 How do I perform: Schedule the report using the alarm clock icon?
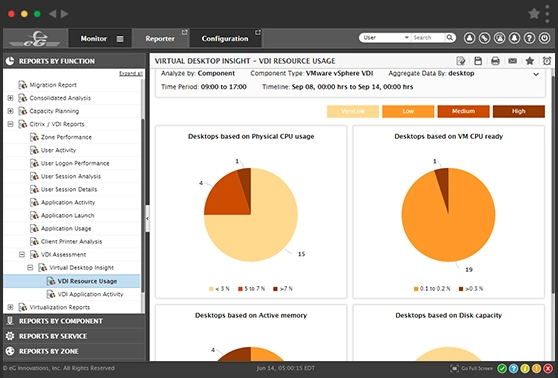click(x=547, y=61)
